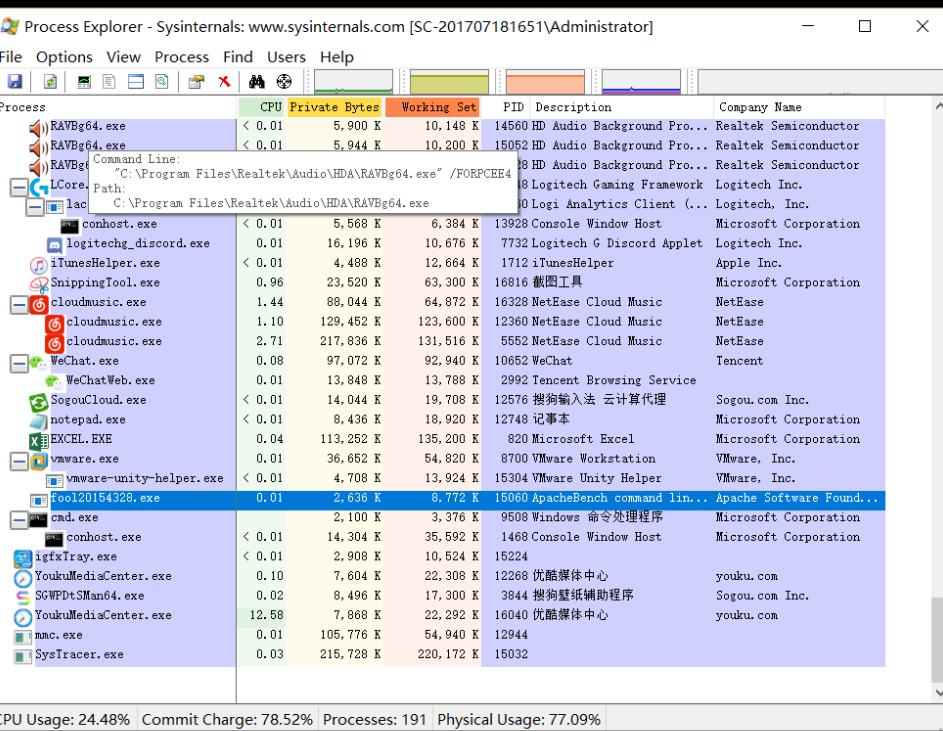This screenshot has width=943, height=731.
Task: Click the DLL/Handle view toolbar icon
Action: 162,81
